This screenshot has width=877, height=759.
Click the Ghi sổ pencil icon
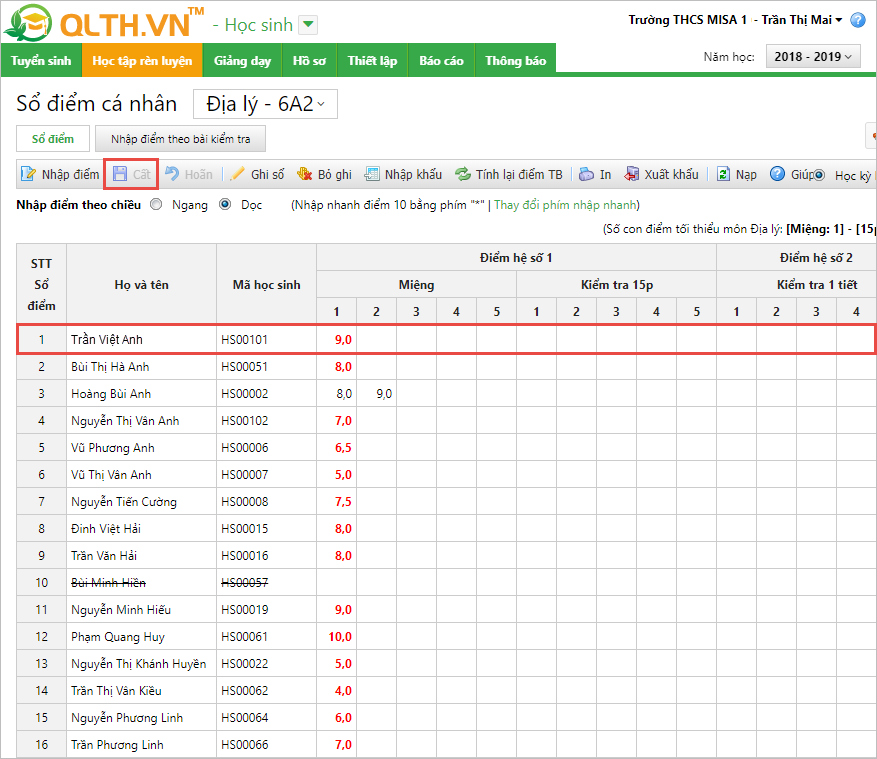(238, 174)
